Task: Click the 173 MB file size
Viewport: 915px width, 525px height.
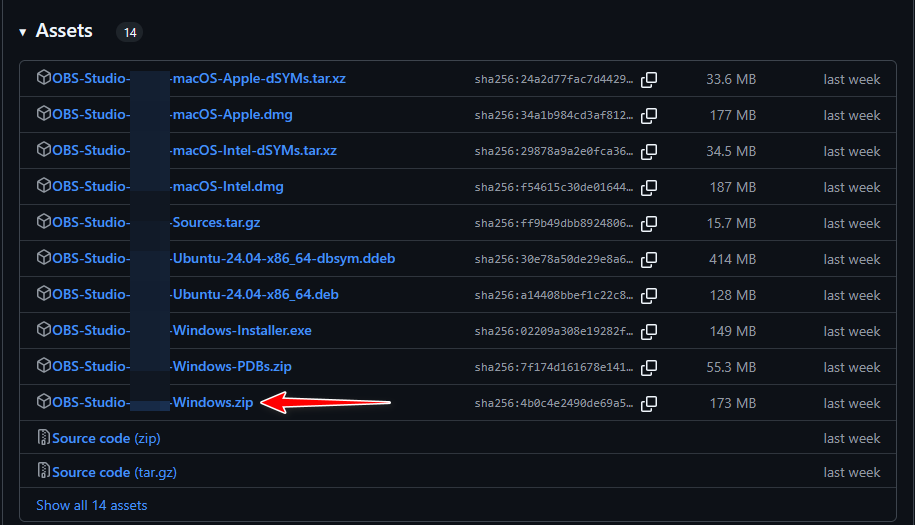Action: click(733, 403)
